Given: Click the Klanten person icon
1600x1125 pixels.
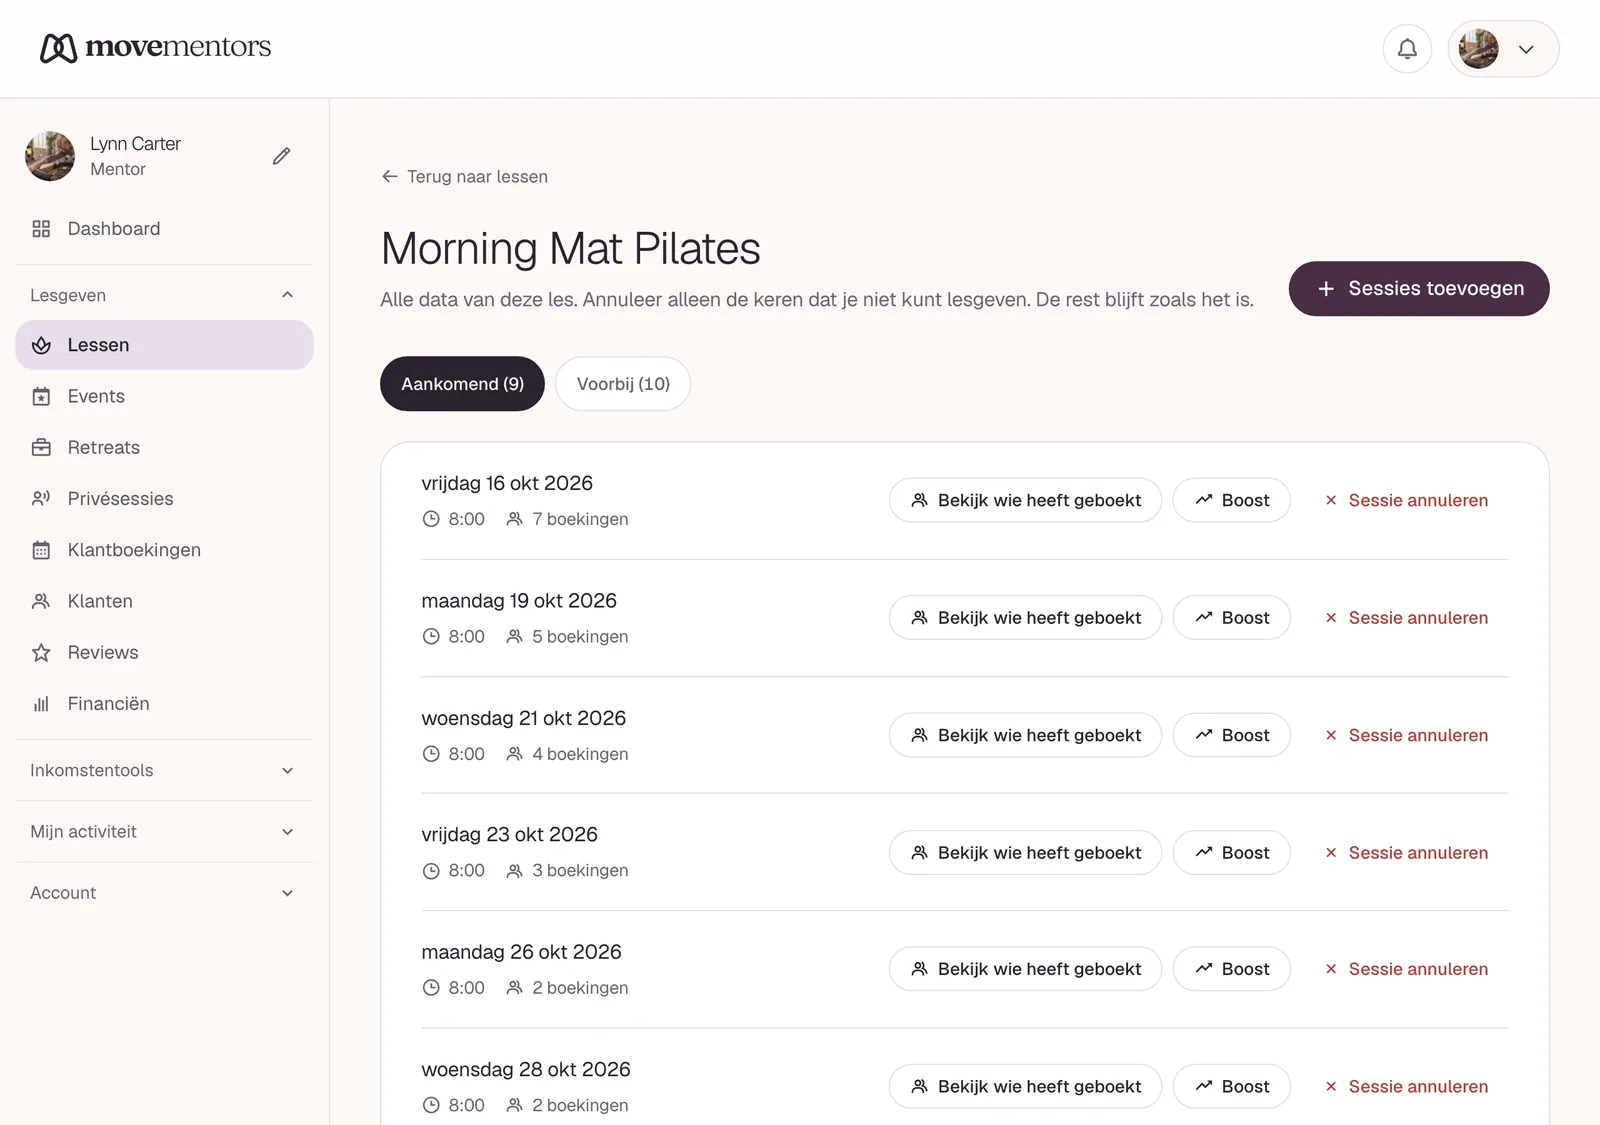Looking at the screenshot, I should point(41,601).
